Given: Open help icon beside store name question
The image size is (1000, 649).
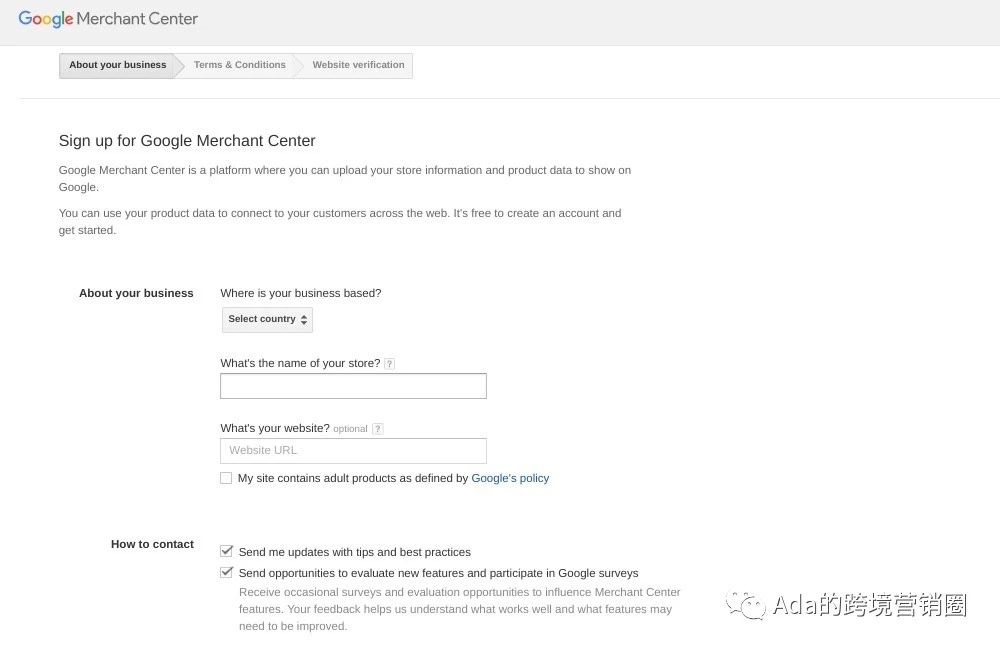Looking at the screenshot, I should 390,364.
